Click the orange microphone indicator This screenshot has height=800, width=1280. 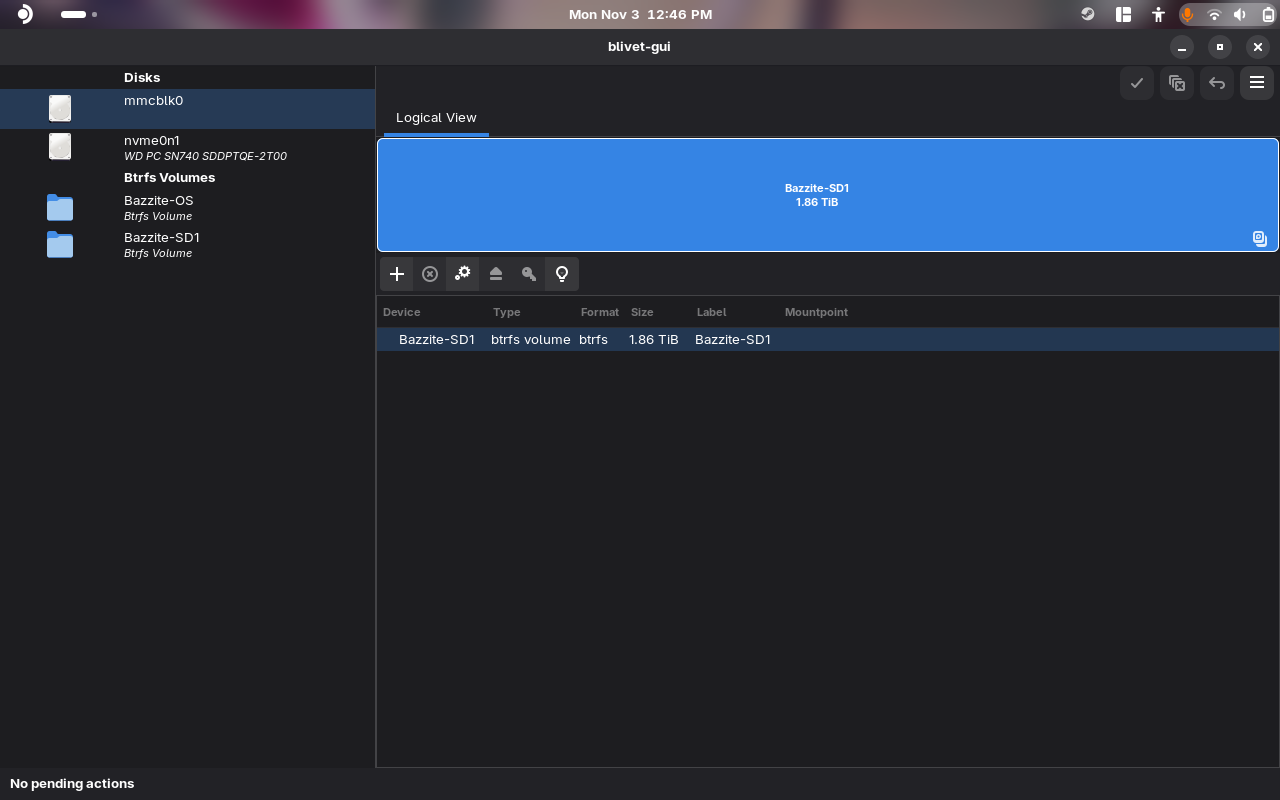[x=1188, y=14]
